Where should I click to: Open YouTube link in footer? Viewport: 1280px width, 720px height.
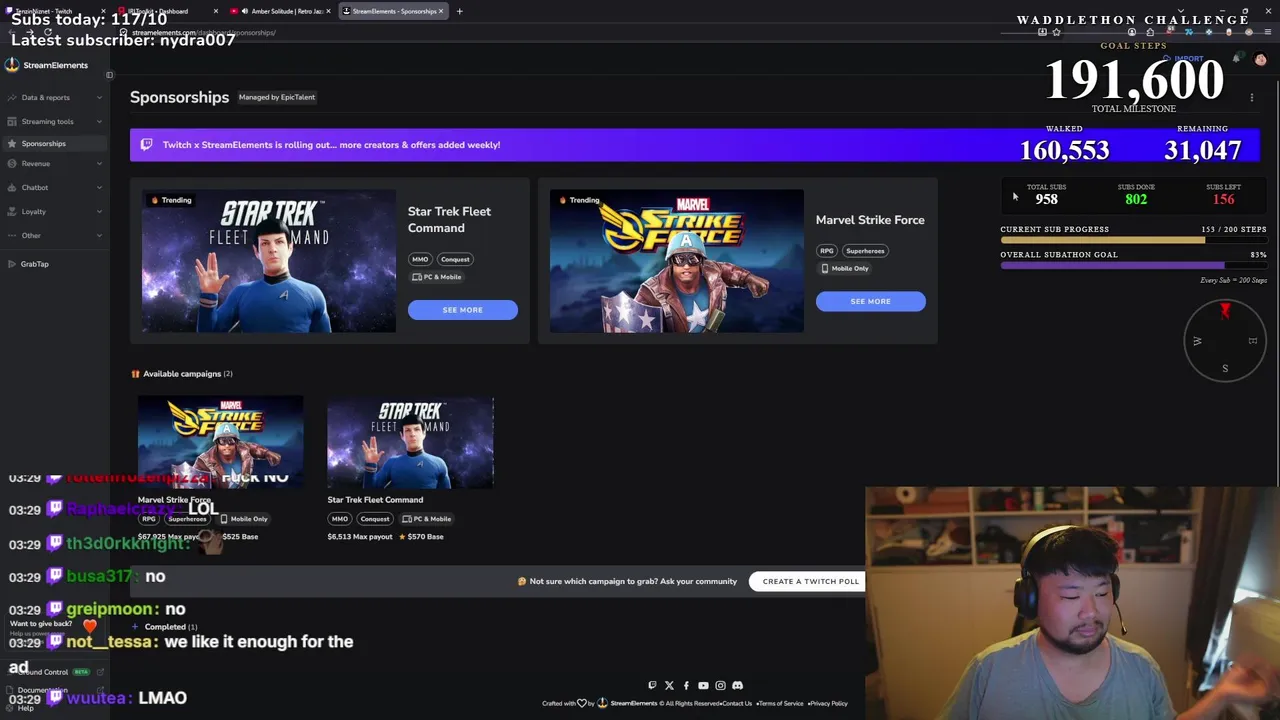(703, 685)
